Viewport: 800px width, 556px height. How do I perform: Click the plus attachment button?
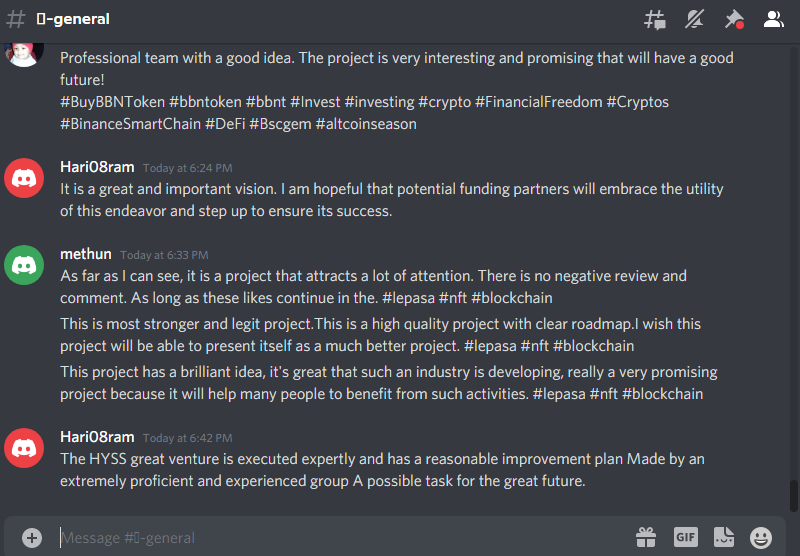pos(32,538)
